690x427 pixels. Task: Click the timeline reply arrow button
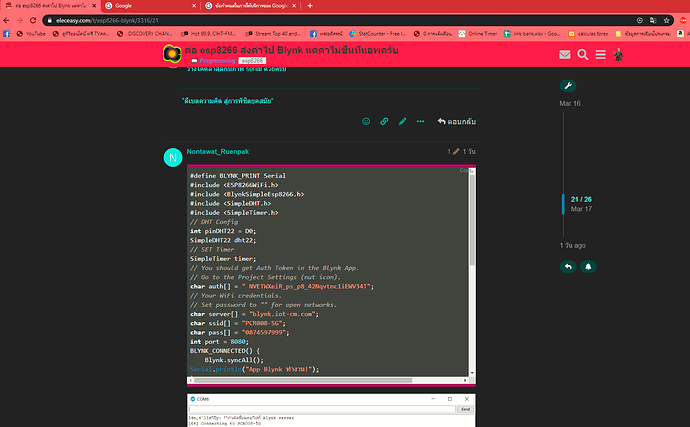coord(568,267)
